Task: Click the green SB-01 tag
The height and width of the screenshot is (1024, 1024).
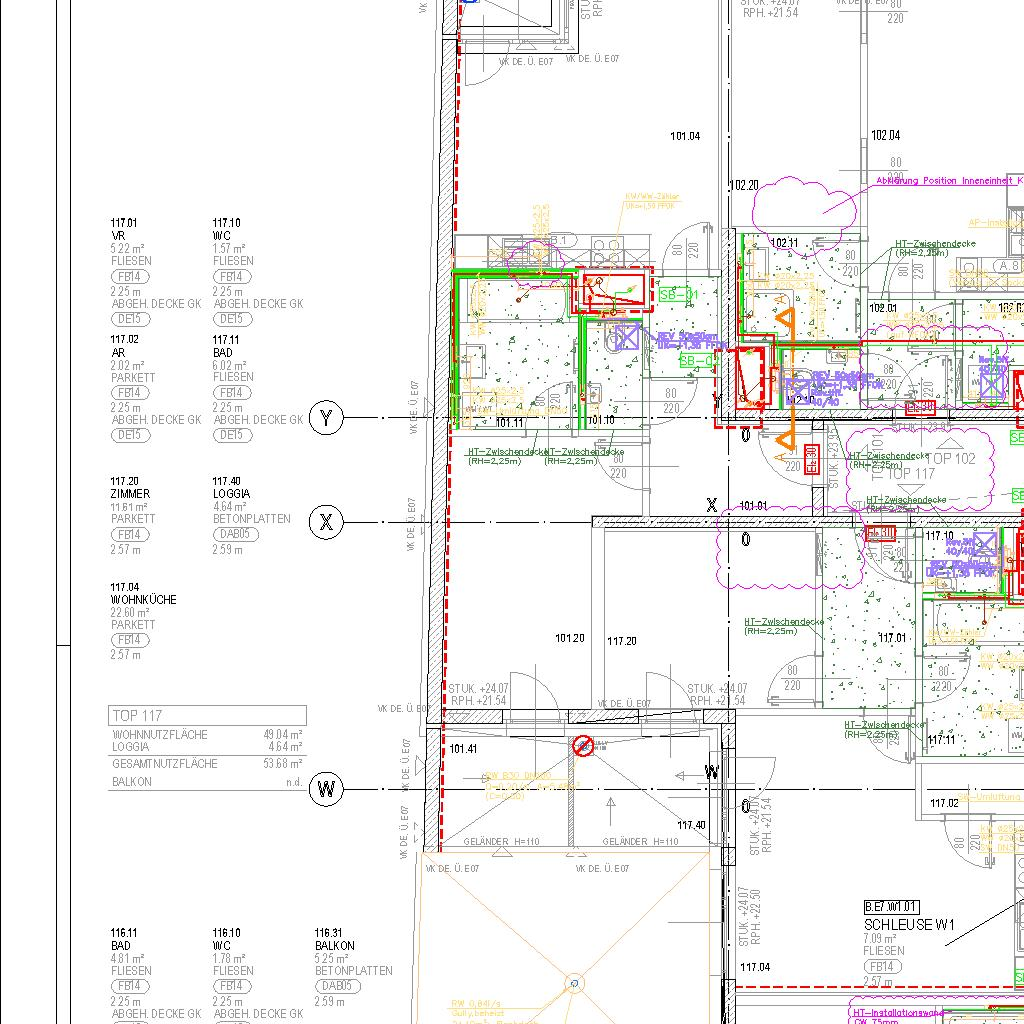Action: pos(678,295)
